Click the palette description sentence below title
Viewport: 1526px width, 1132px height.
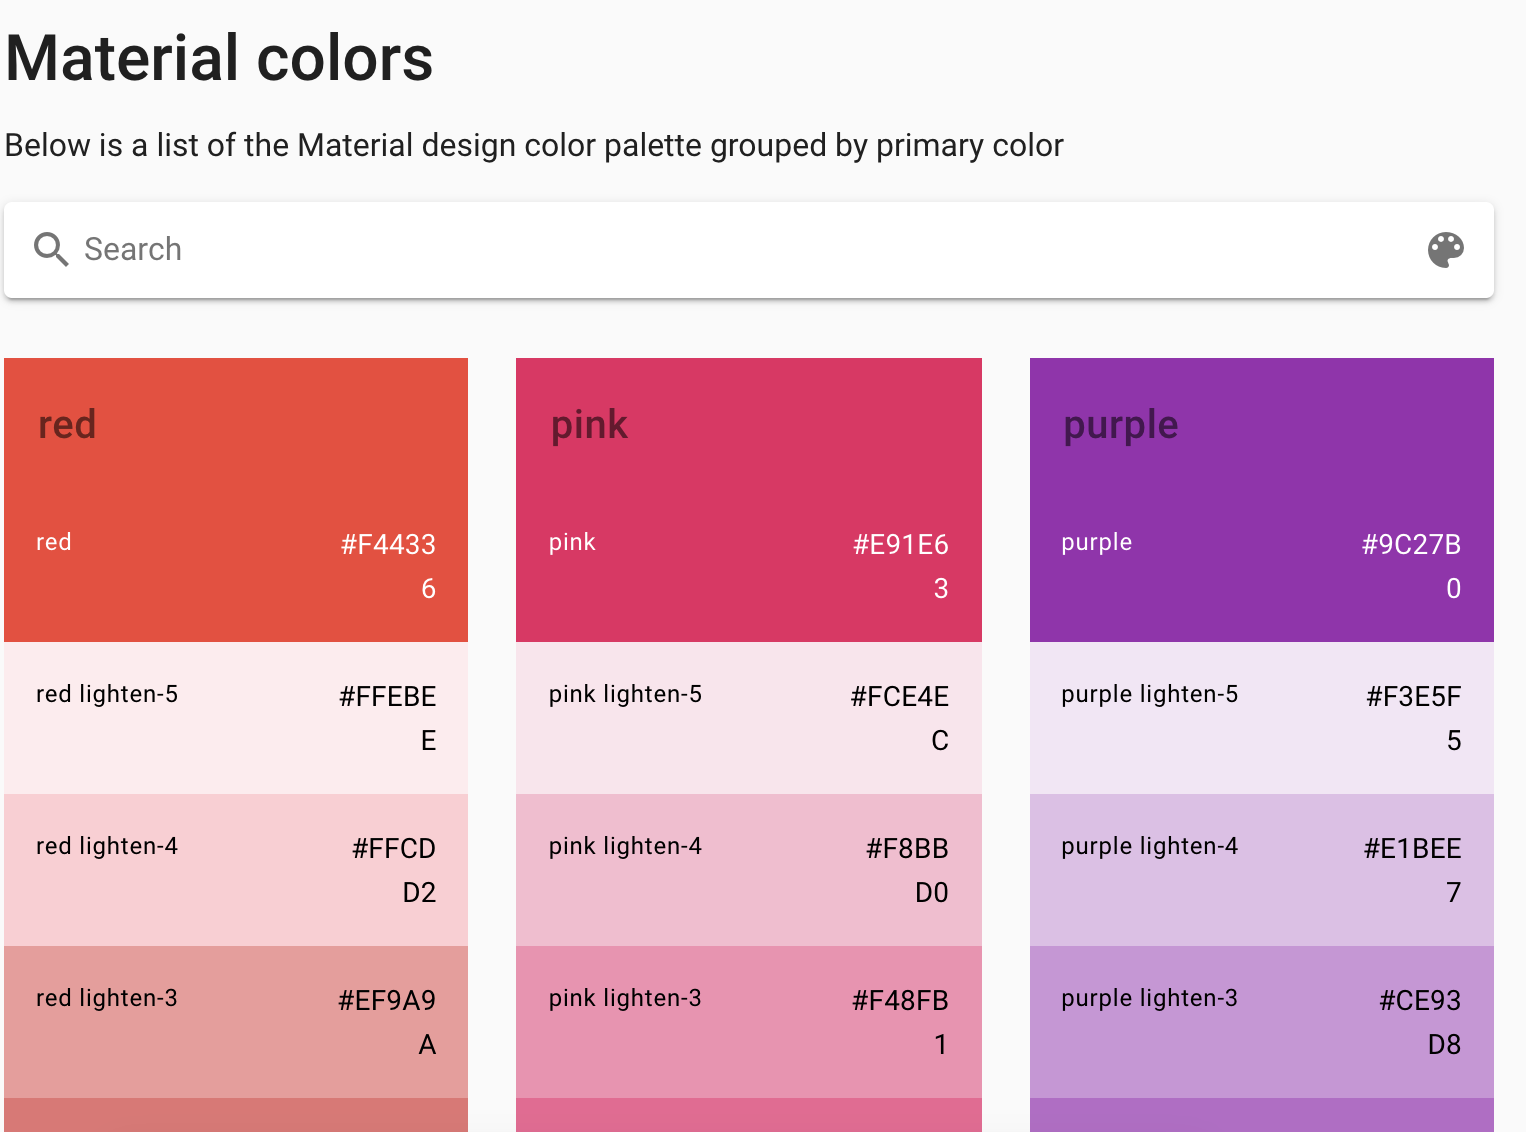click(534, 146)
